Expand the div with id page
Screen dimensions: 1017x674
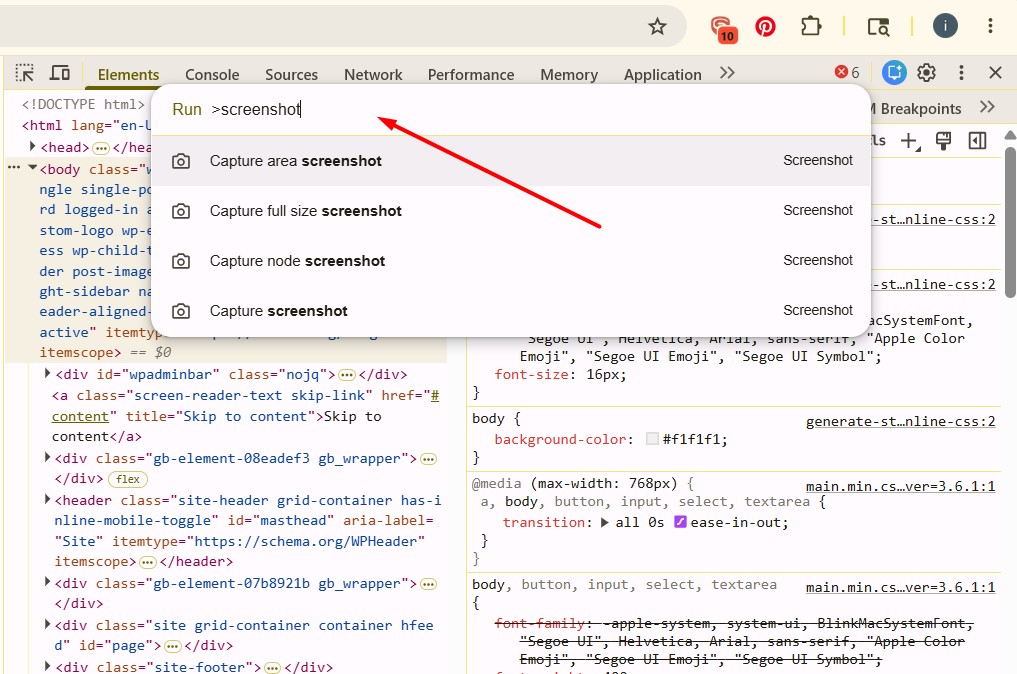pos(47,625)
